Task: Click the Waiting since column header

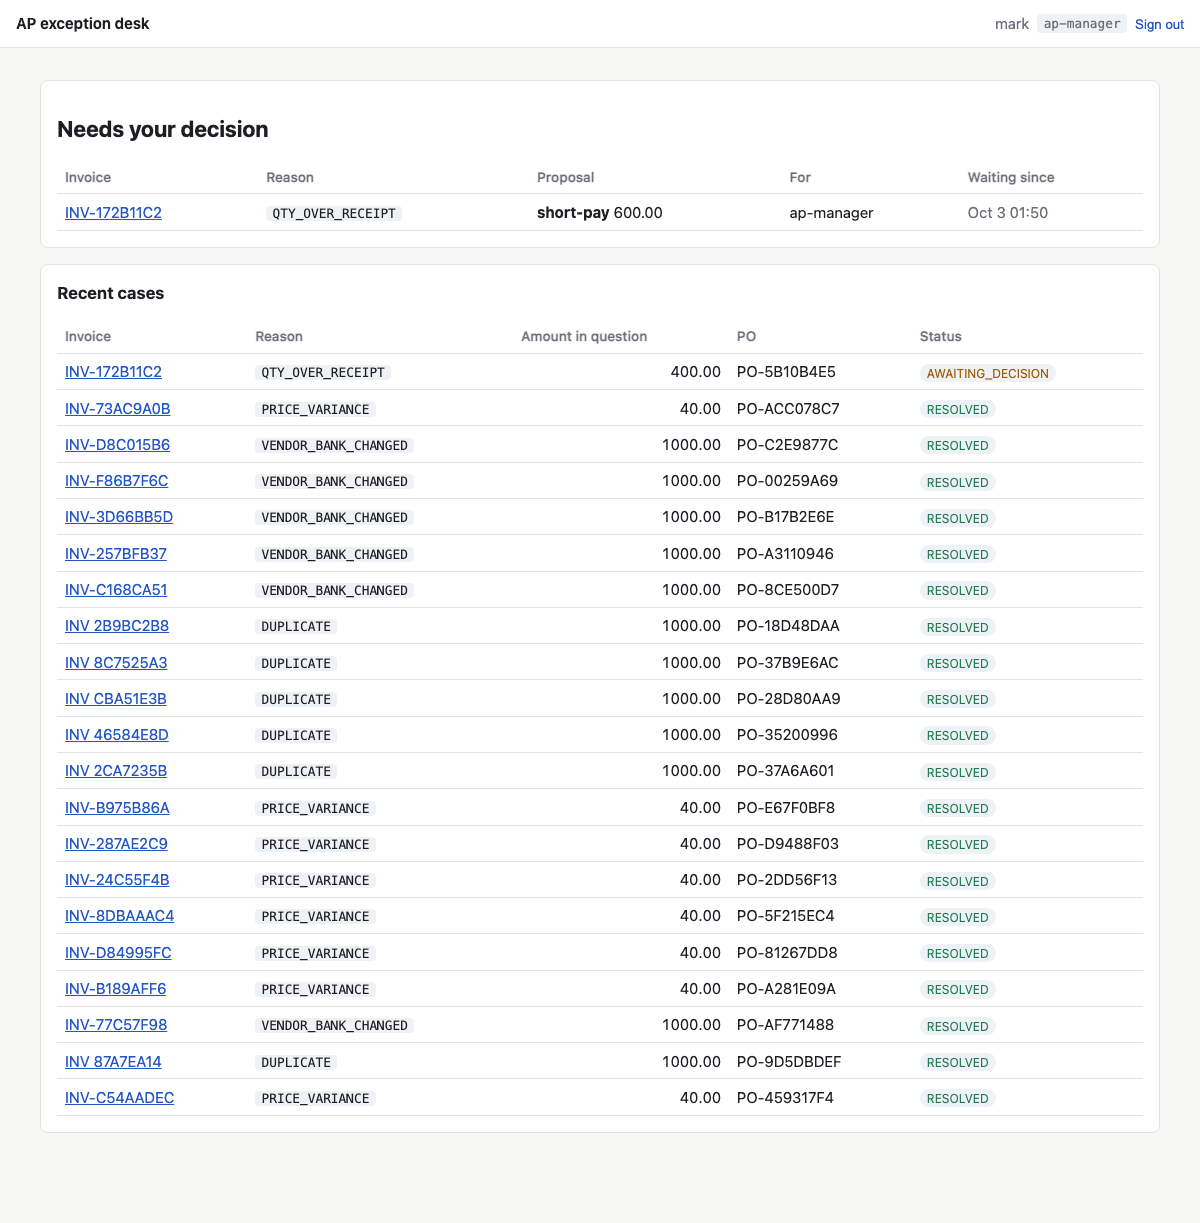Action: pos(1011,177)
